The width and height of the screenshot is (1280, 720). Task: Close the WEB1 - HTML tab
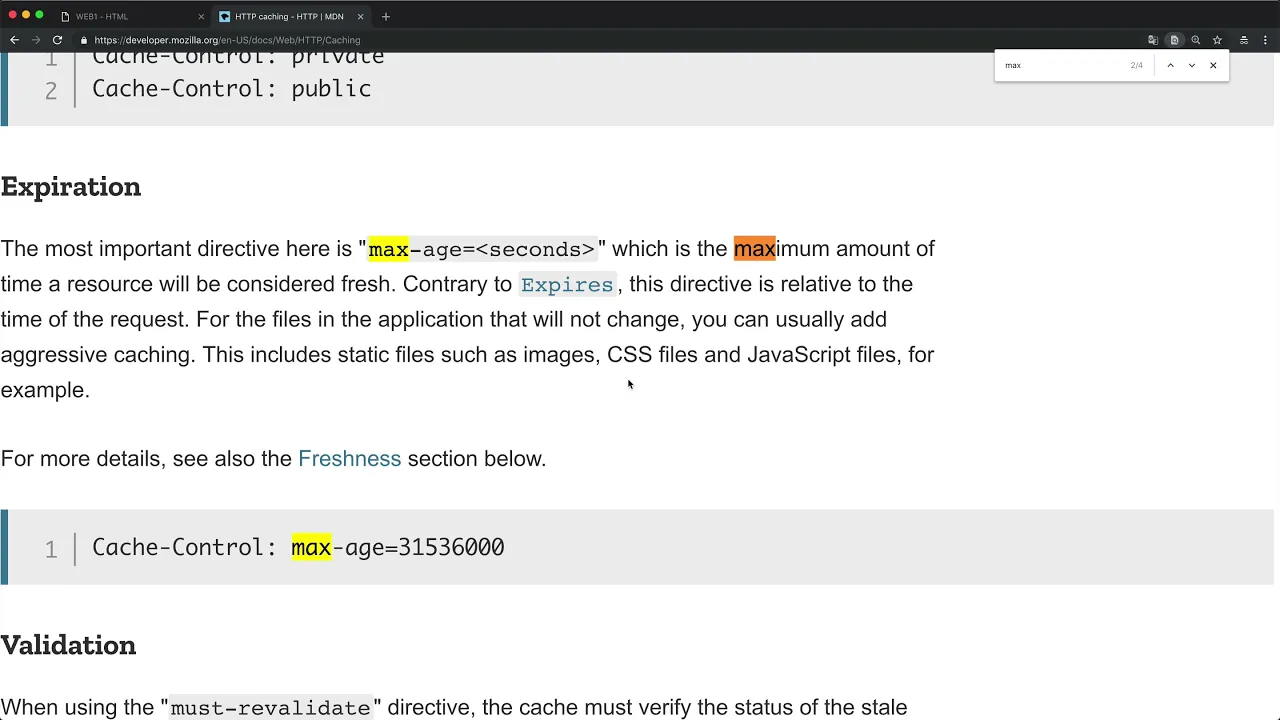pos(200,16)
